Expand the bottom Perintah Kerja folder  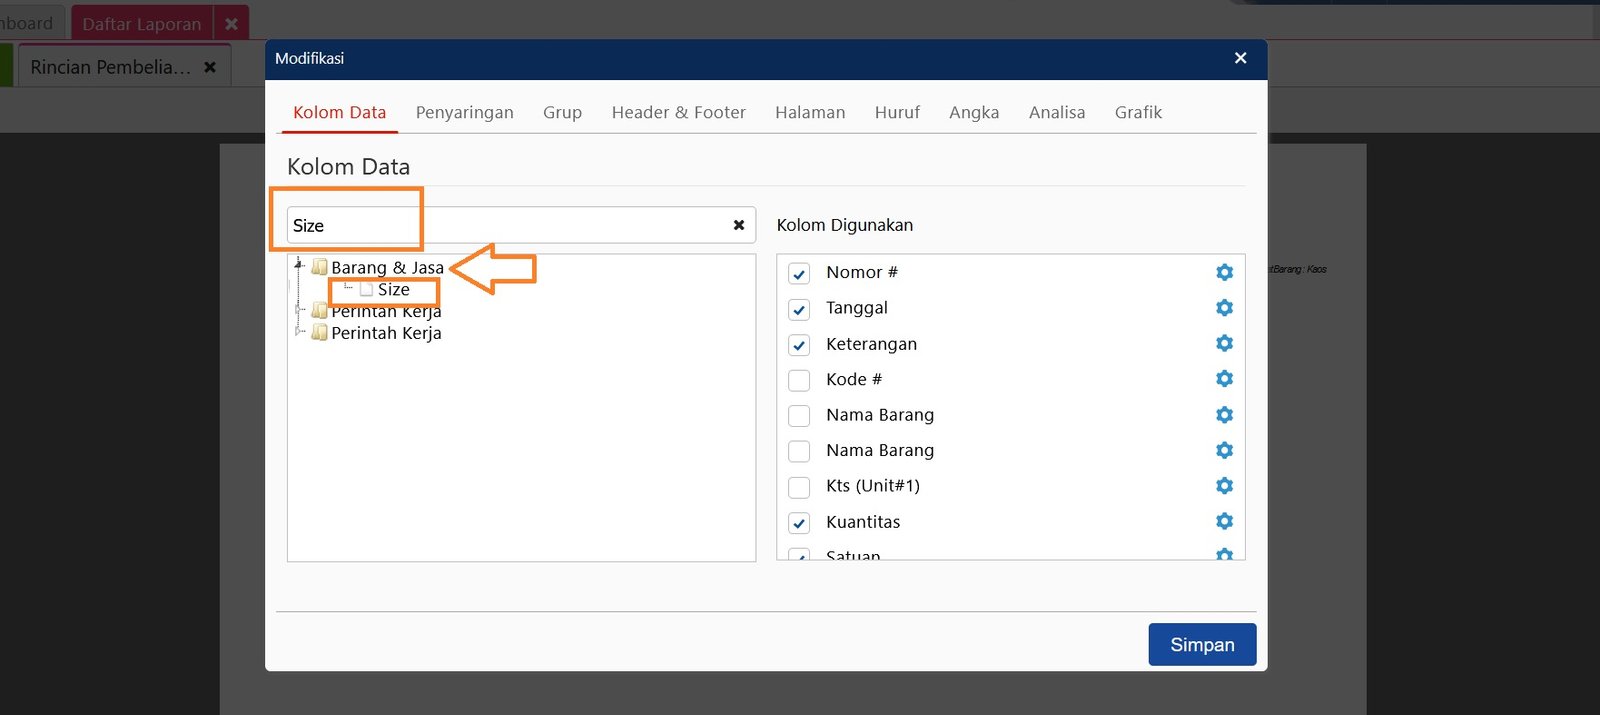click(299, 331)
